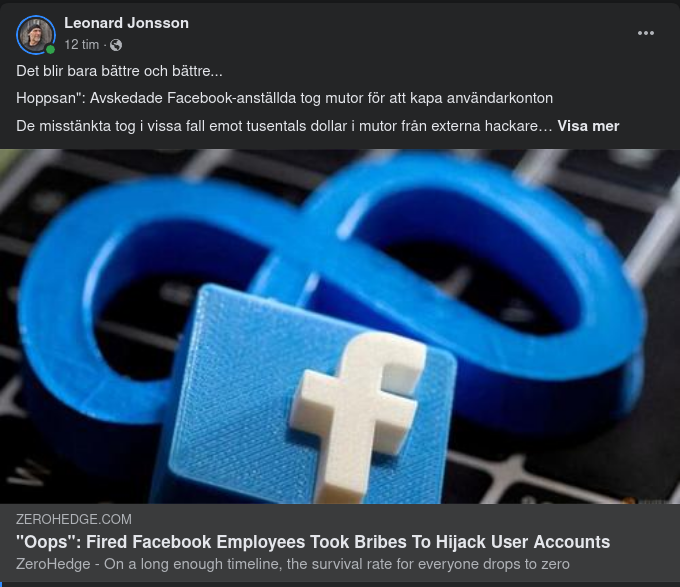The width and height of the screenshot is (680, 587).
Task: Open the Fired Facebook Employees headline
Action: tap(313, 542)
